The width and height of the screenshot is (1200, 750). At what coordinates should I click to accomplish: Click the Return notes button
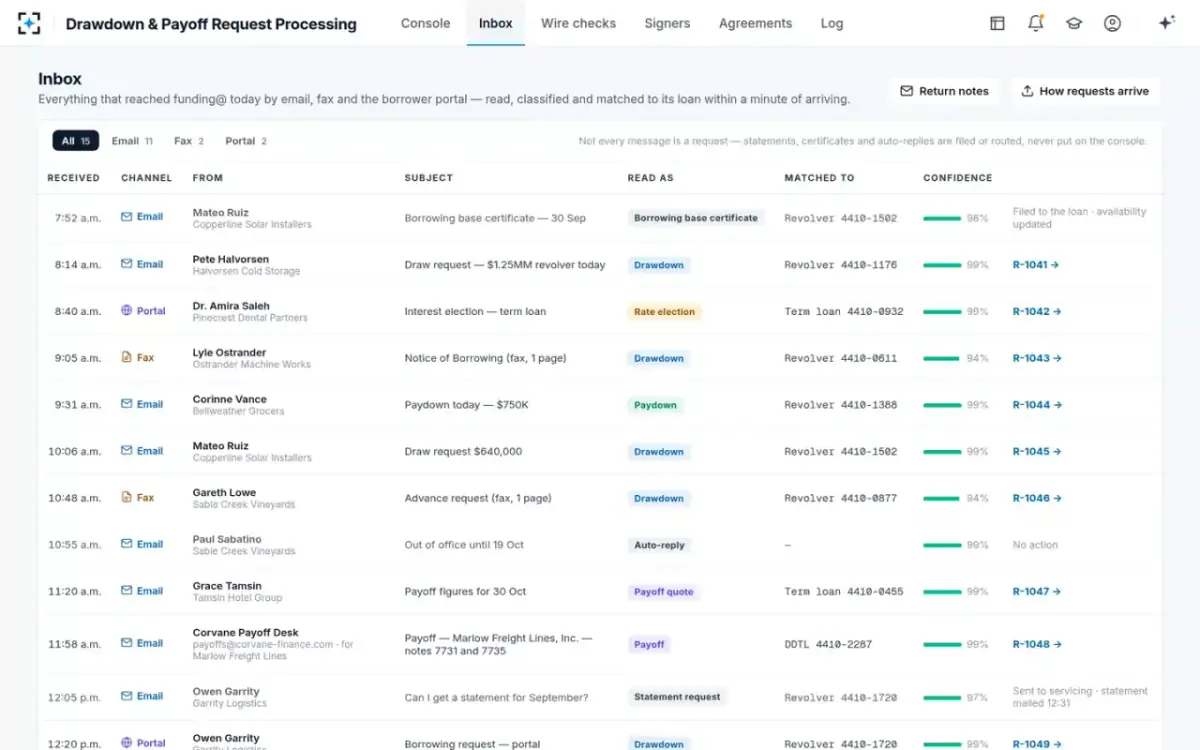(944, 91)
